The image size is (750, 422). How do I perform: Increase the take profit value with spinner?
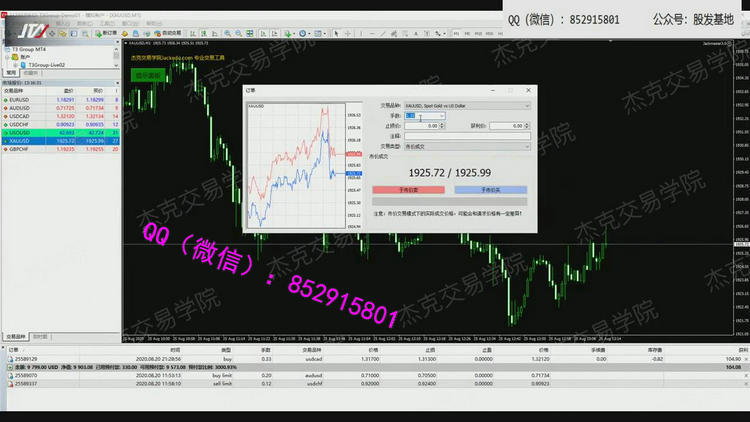click(x=528, y=125)
